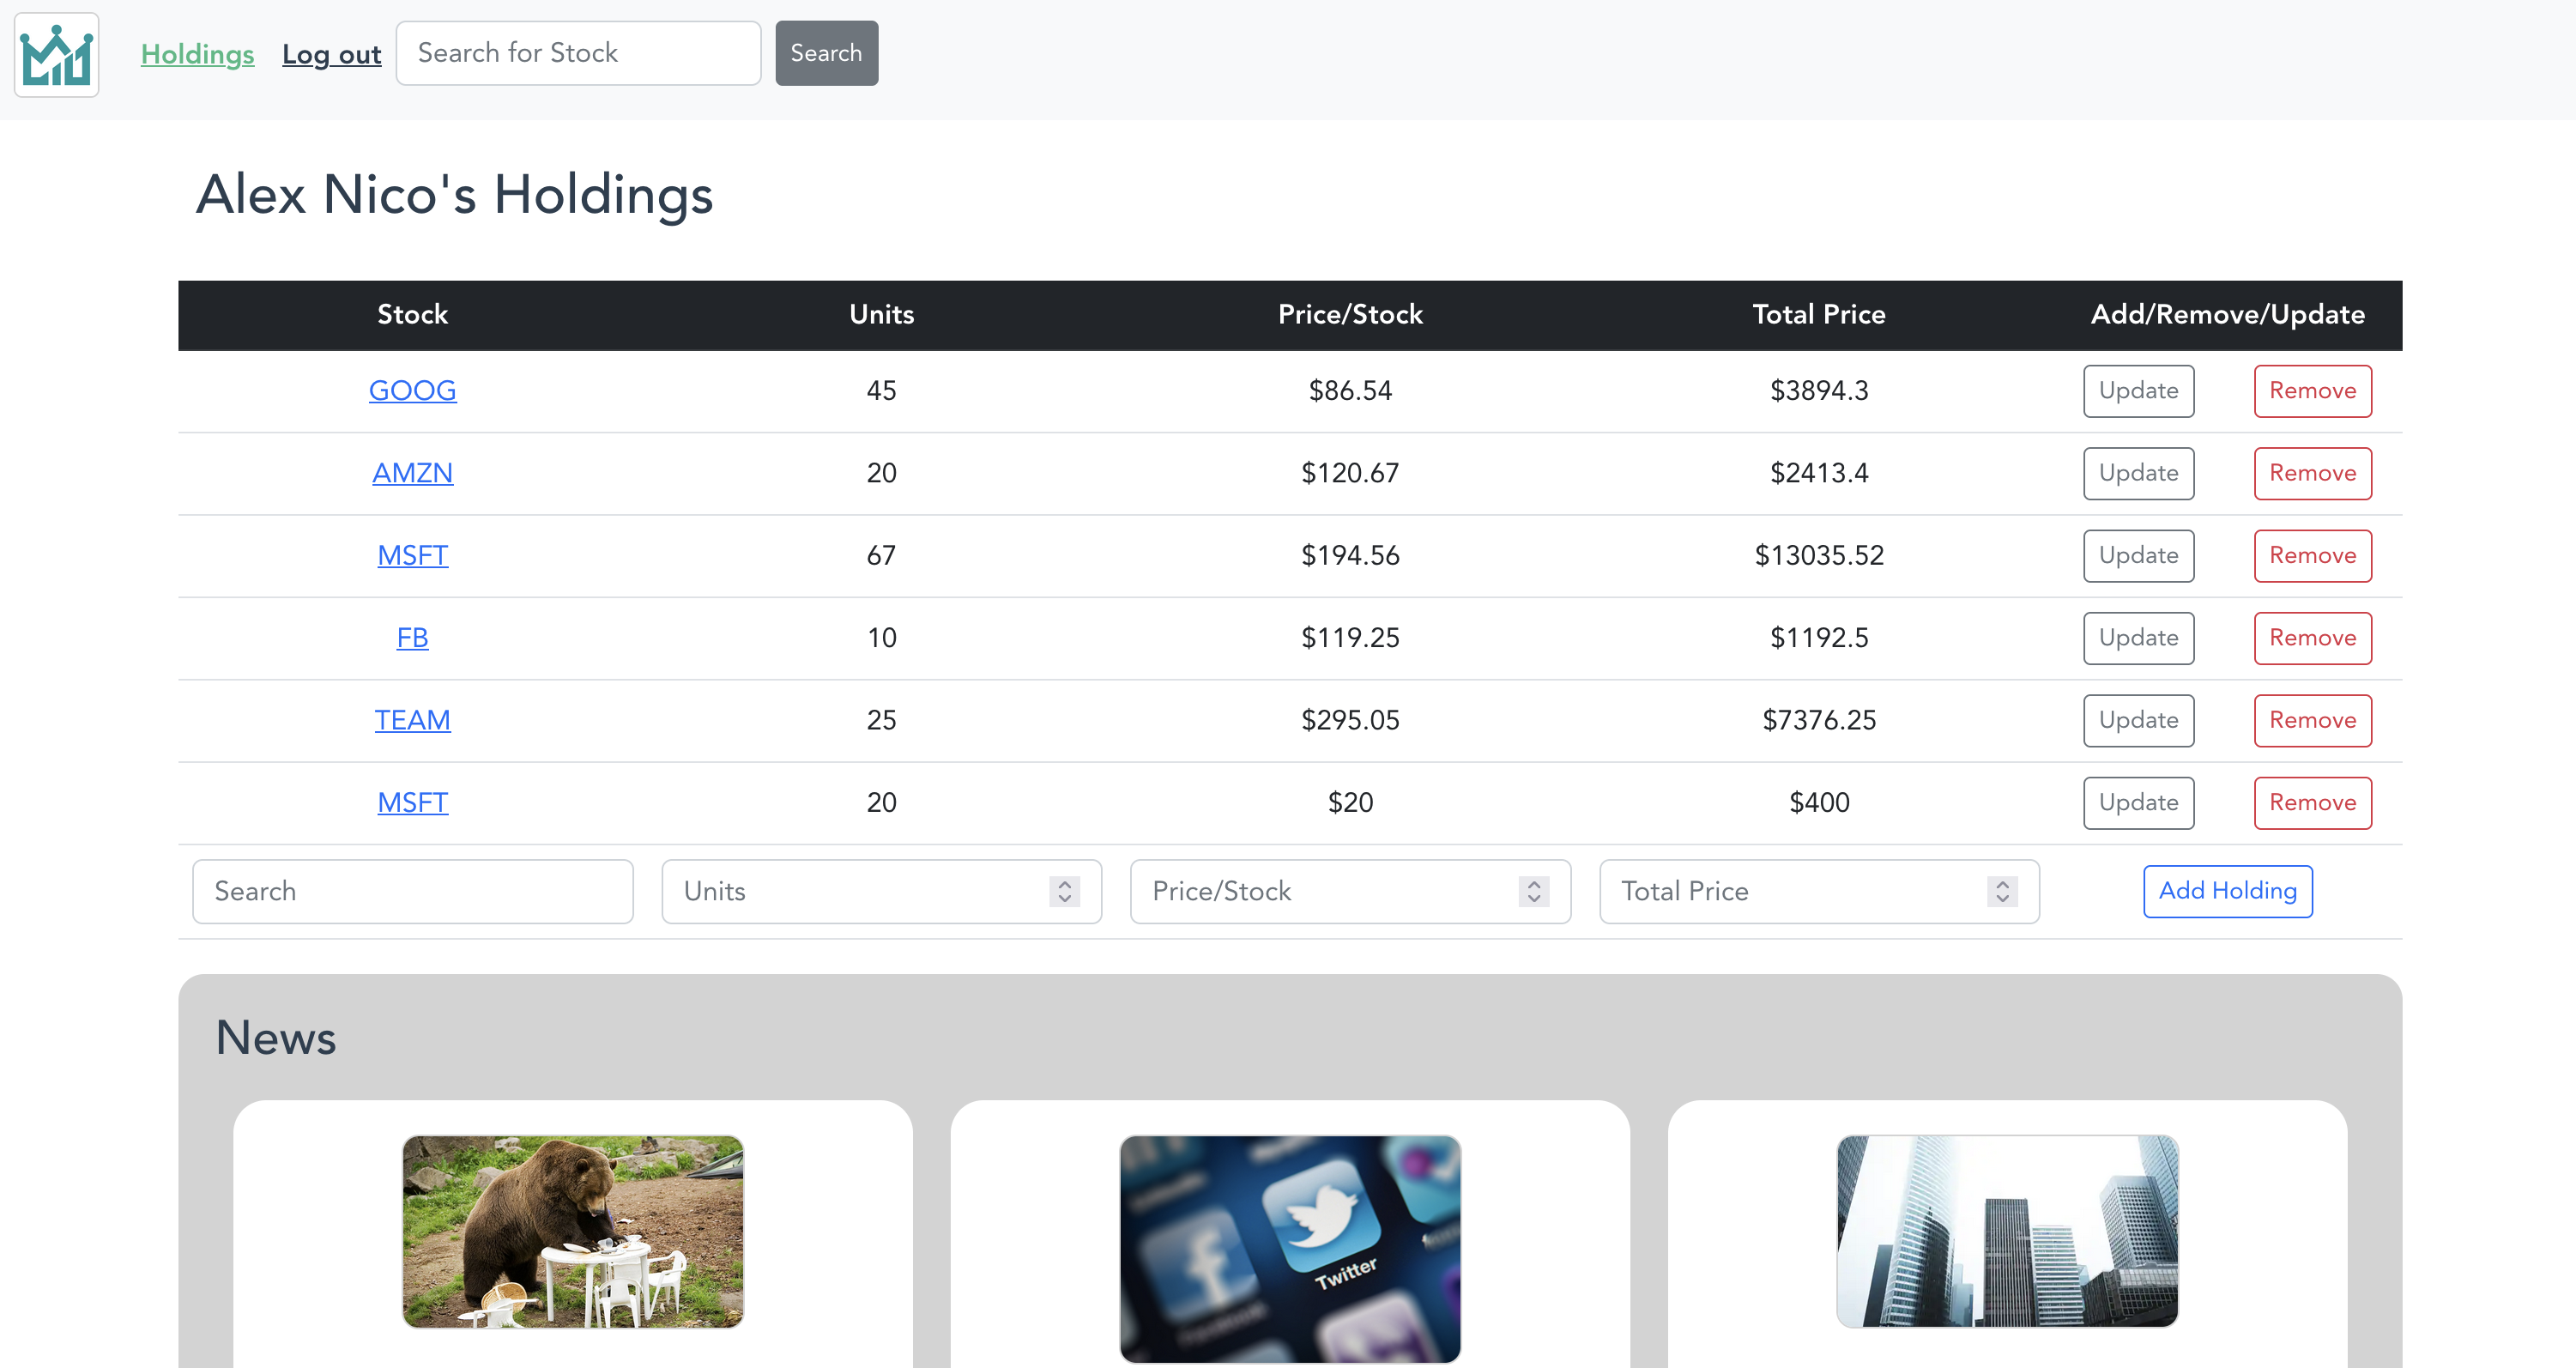Focus the Search for Stock field
Image resolution: width=2576 pixels, height=1368 pixels.
coord(578,53)
